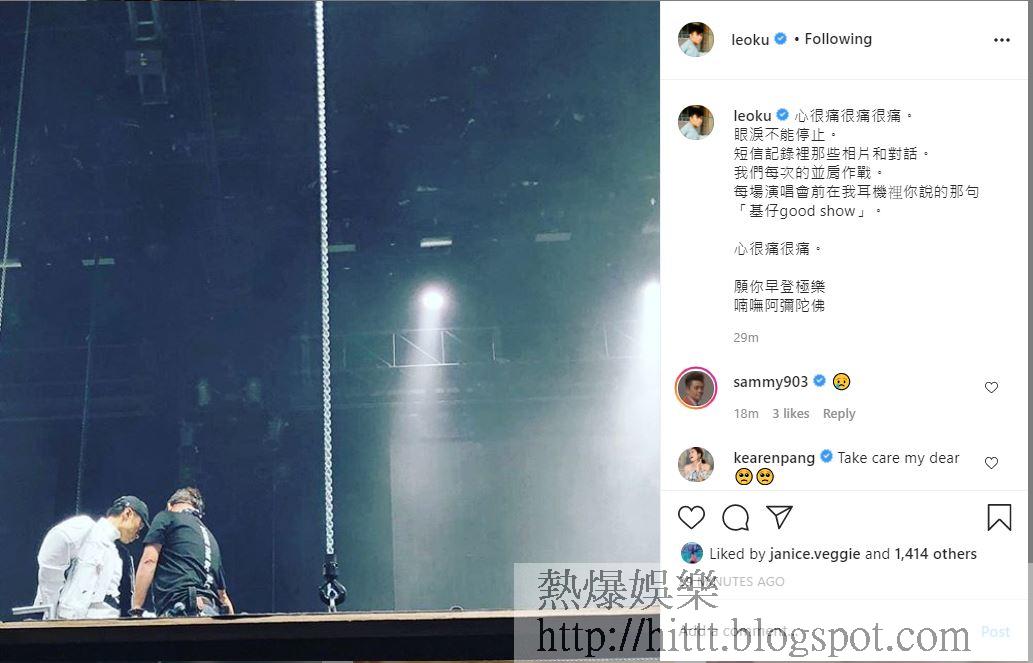
Task: Open sammy903's profile avatar
Action: (x=696, y=388)
